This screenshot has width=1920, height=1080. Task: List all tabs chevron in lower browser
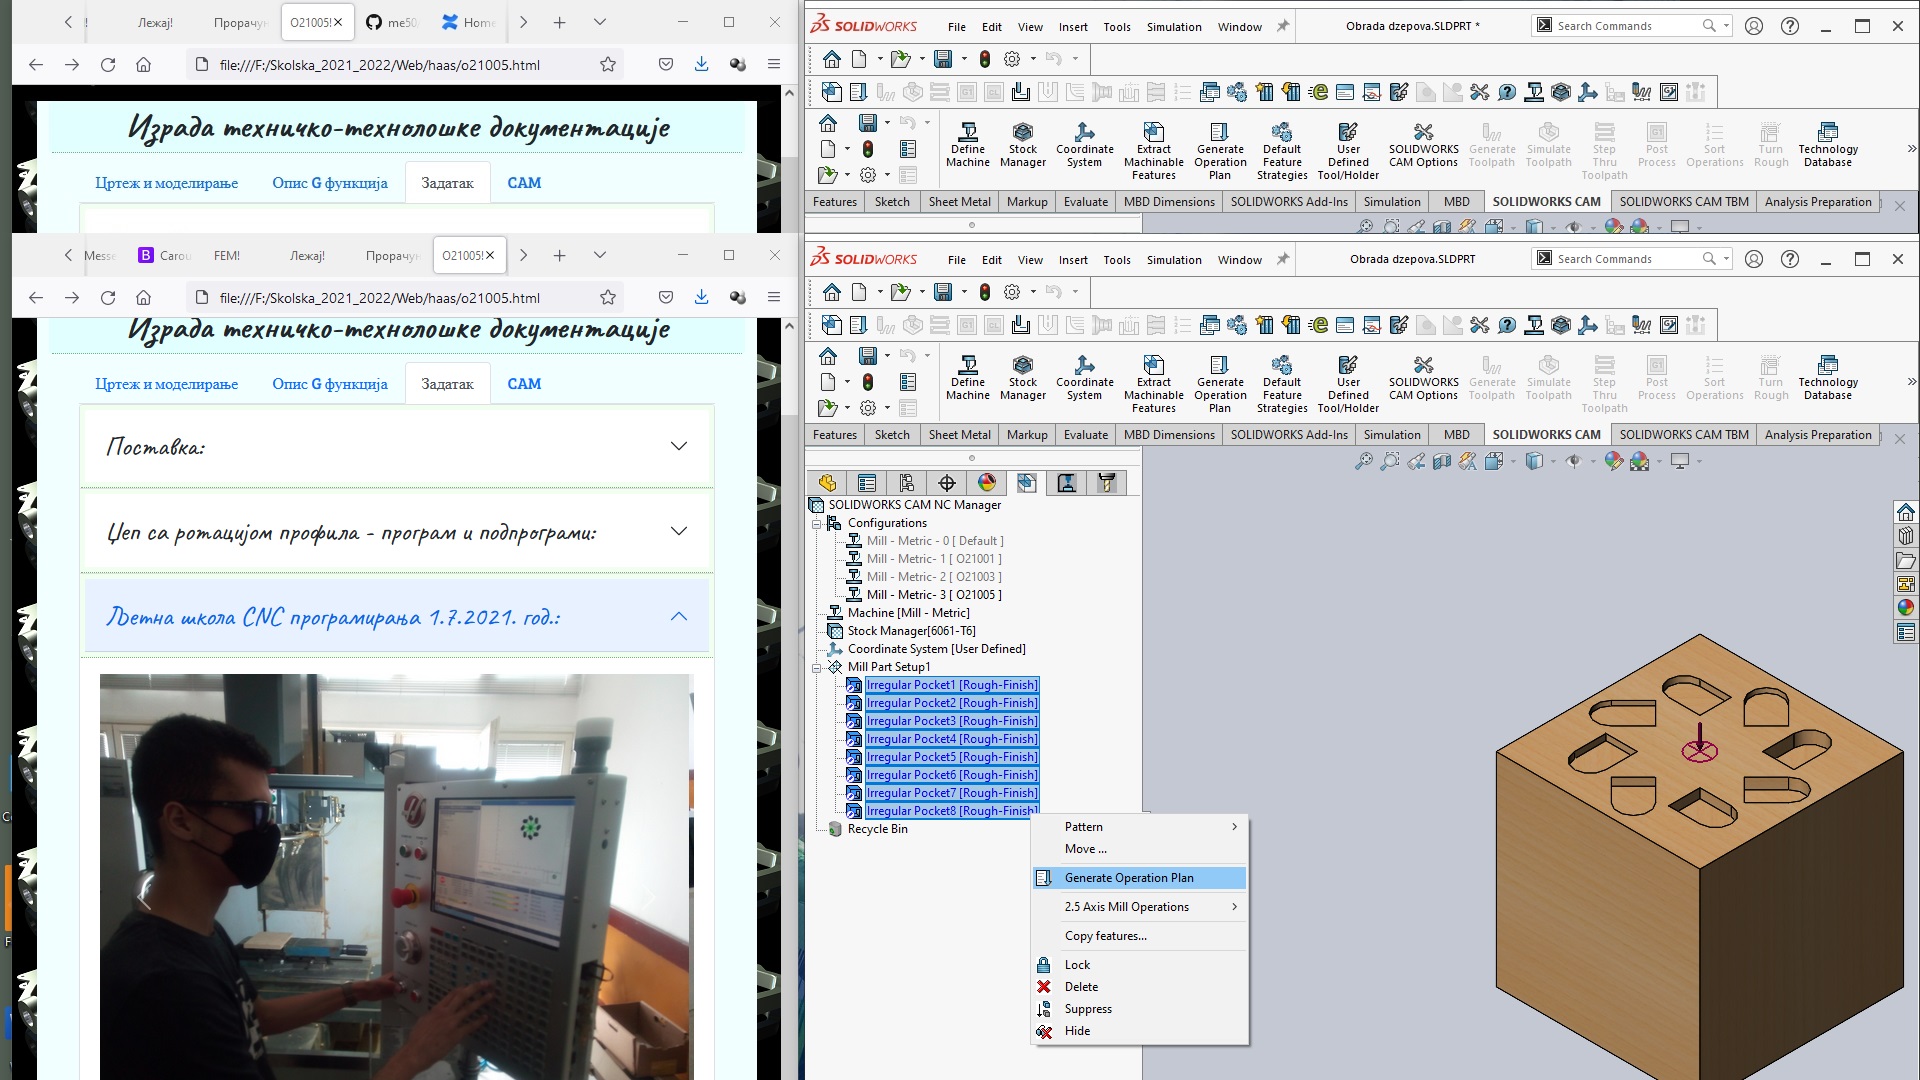599,255
